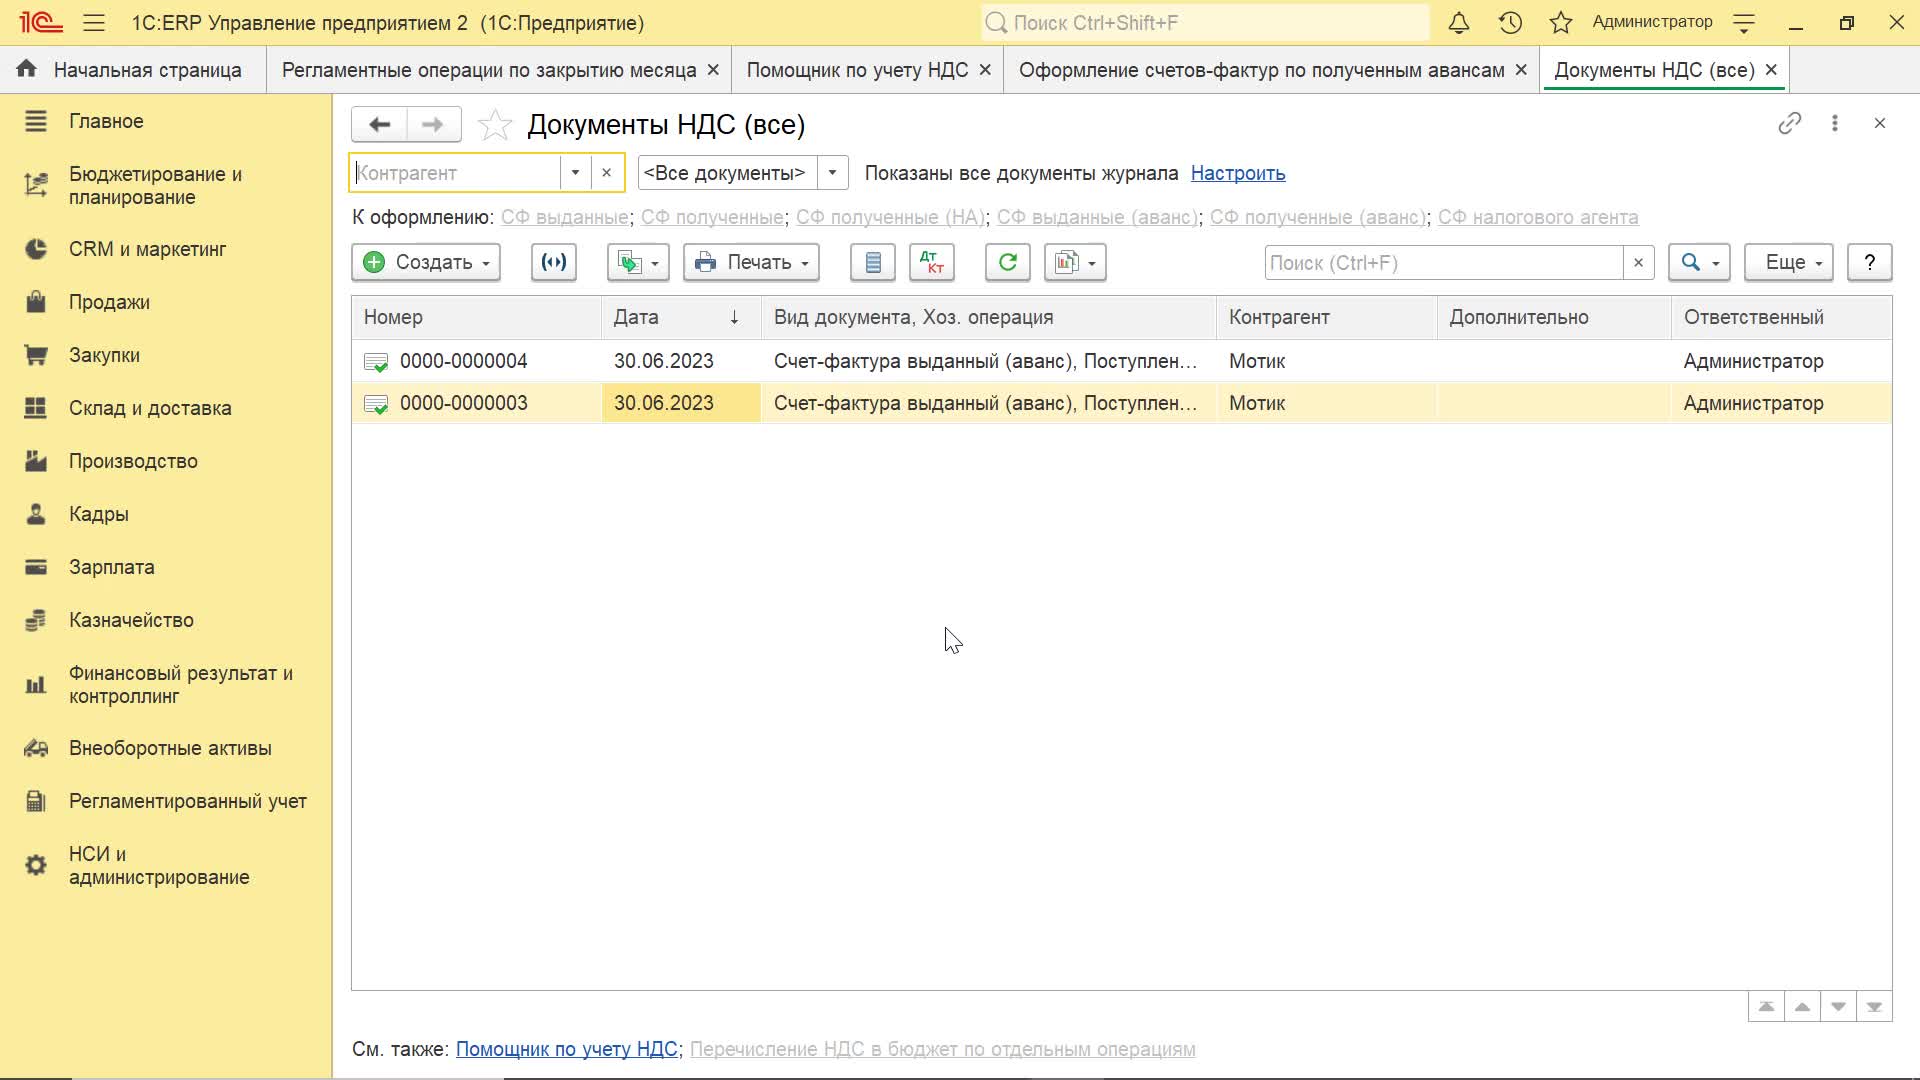Clear the Контрагент filter field
The image size is (1920, 1080).
click(x=606, y=172)
